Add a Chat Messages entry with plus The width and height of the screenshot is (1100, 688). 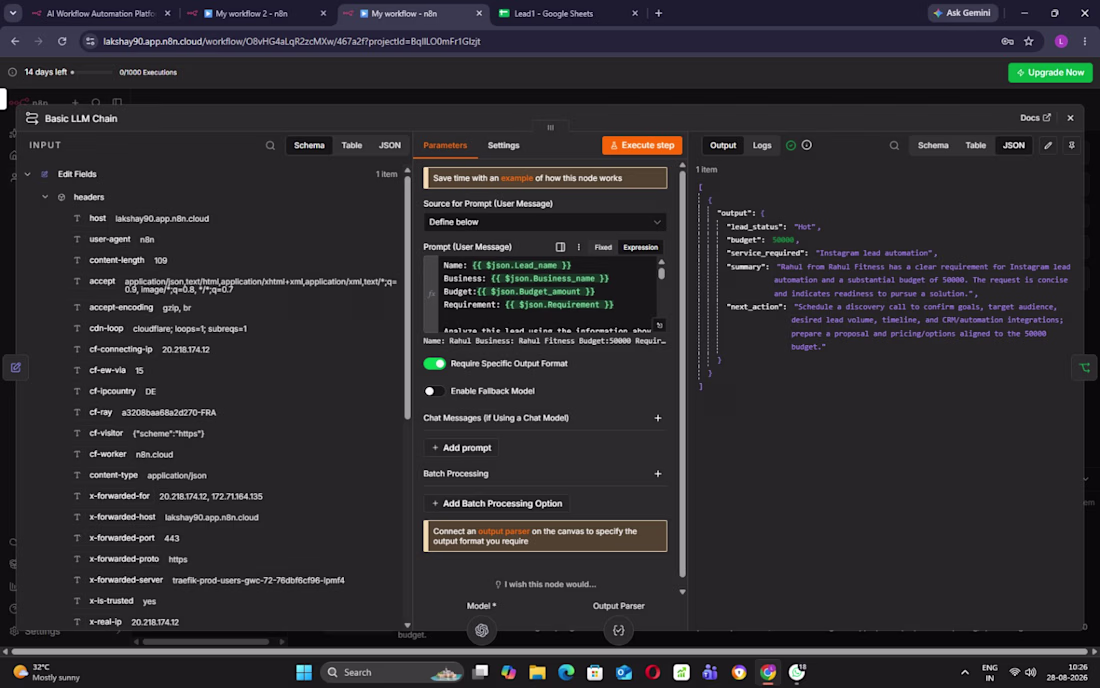click(x=657, y=418)
